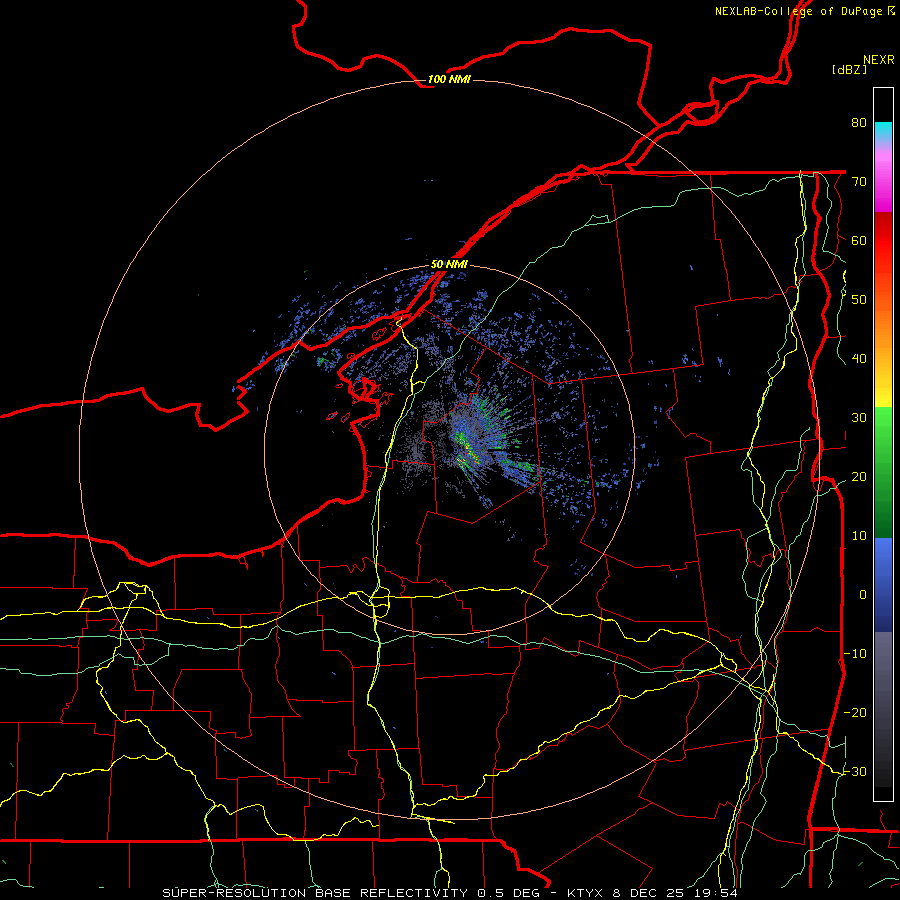The width and height of the screenshot is (900, 900).
Task: Click the cyan top of the color bar
Action: [883, 132]
